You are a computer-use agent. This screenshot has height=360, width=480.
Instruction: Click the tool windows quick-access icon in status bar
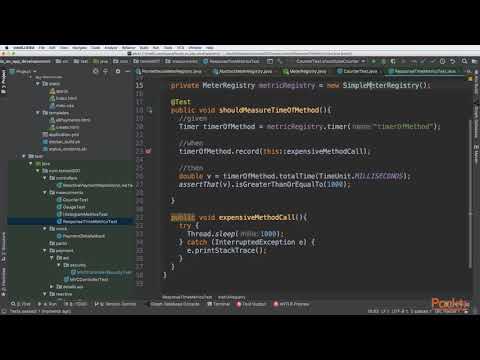pyautogui.click(x=4, y=311)
